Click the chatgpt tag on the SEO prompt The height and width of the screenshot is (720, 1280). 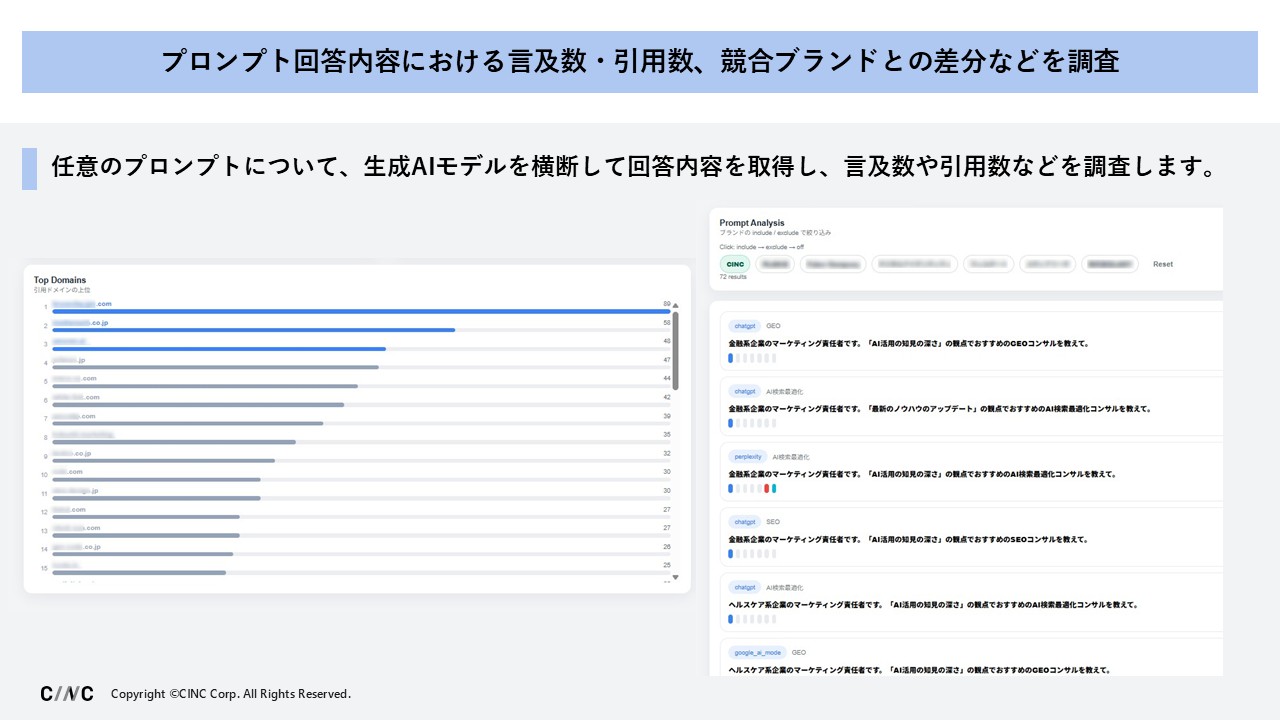point(744,522)
